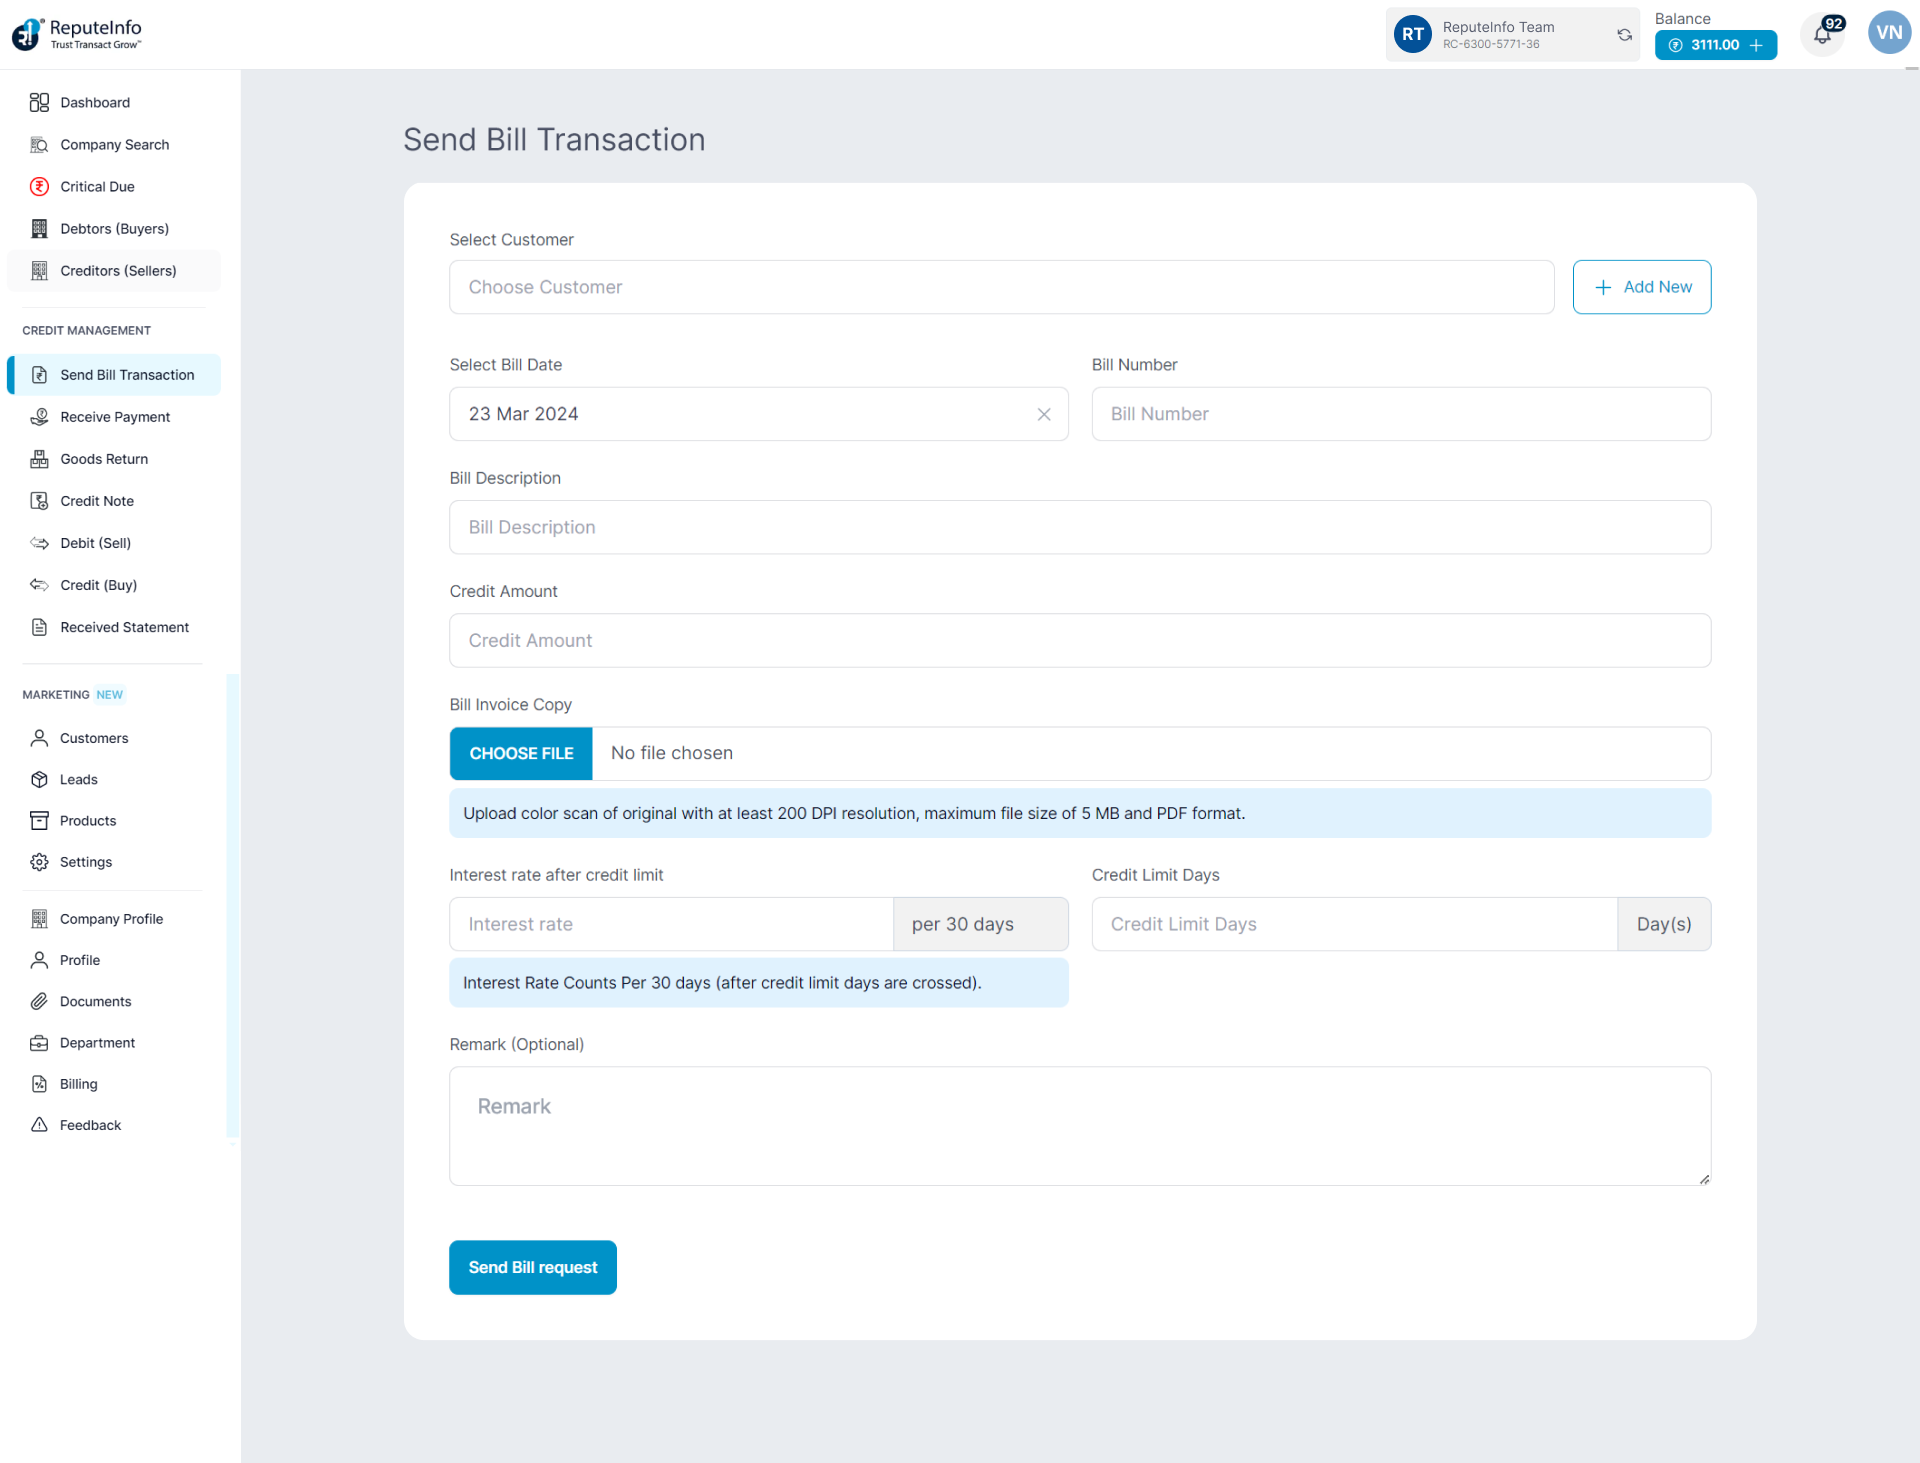Click the Critical Due rupee icon

[39, 187]
